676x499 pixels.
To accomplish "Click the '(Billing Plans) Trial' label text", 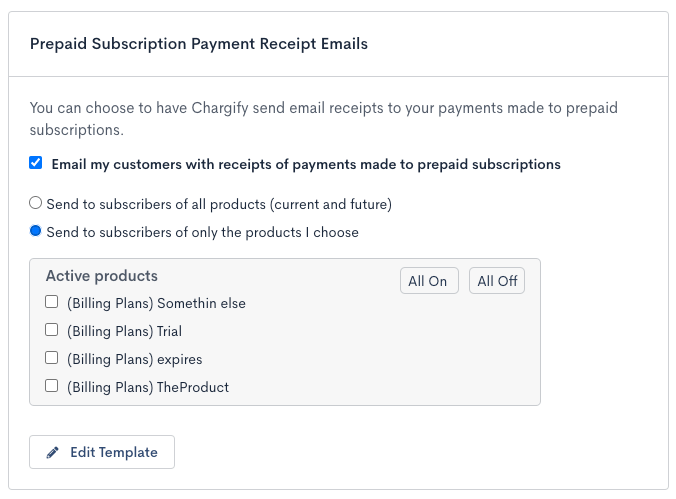I will coord(124,331).
